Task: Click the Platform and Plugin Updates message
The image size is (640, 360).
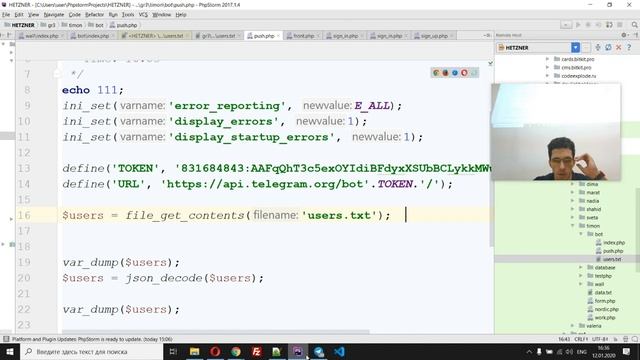Action: [x=92, y=339]
